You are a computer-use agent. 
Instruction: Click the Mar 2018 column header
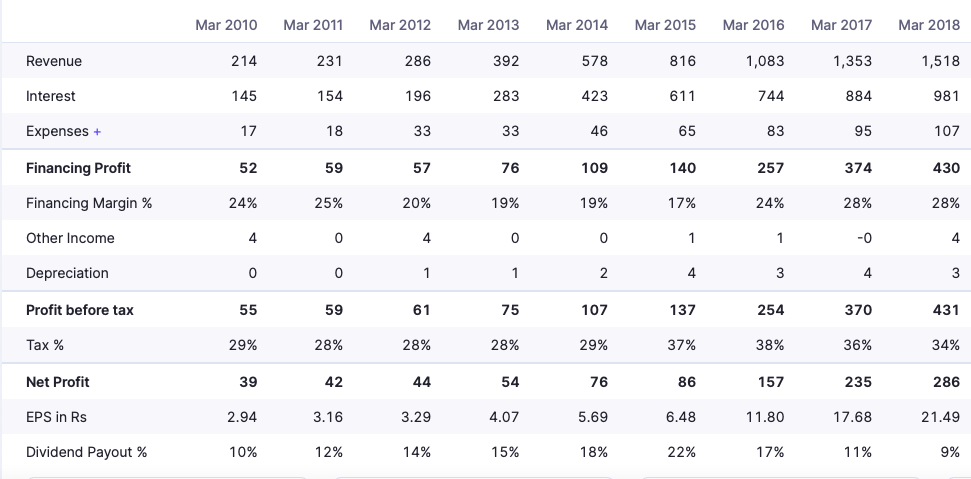[929, 25]
